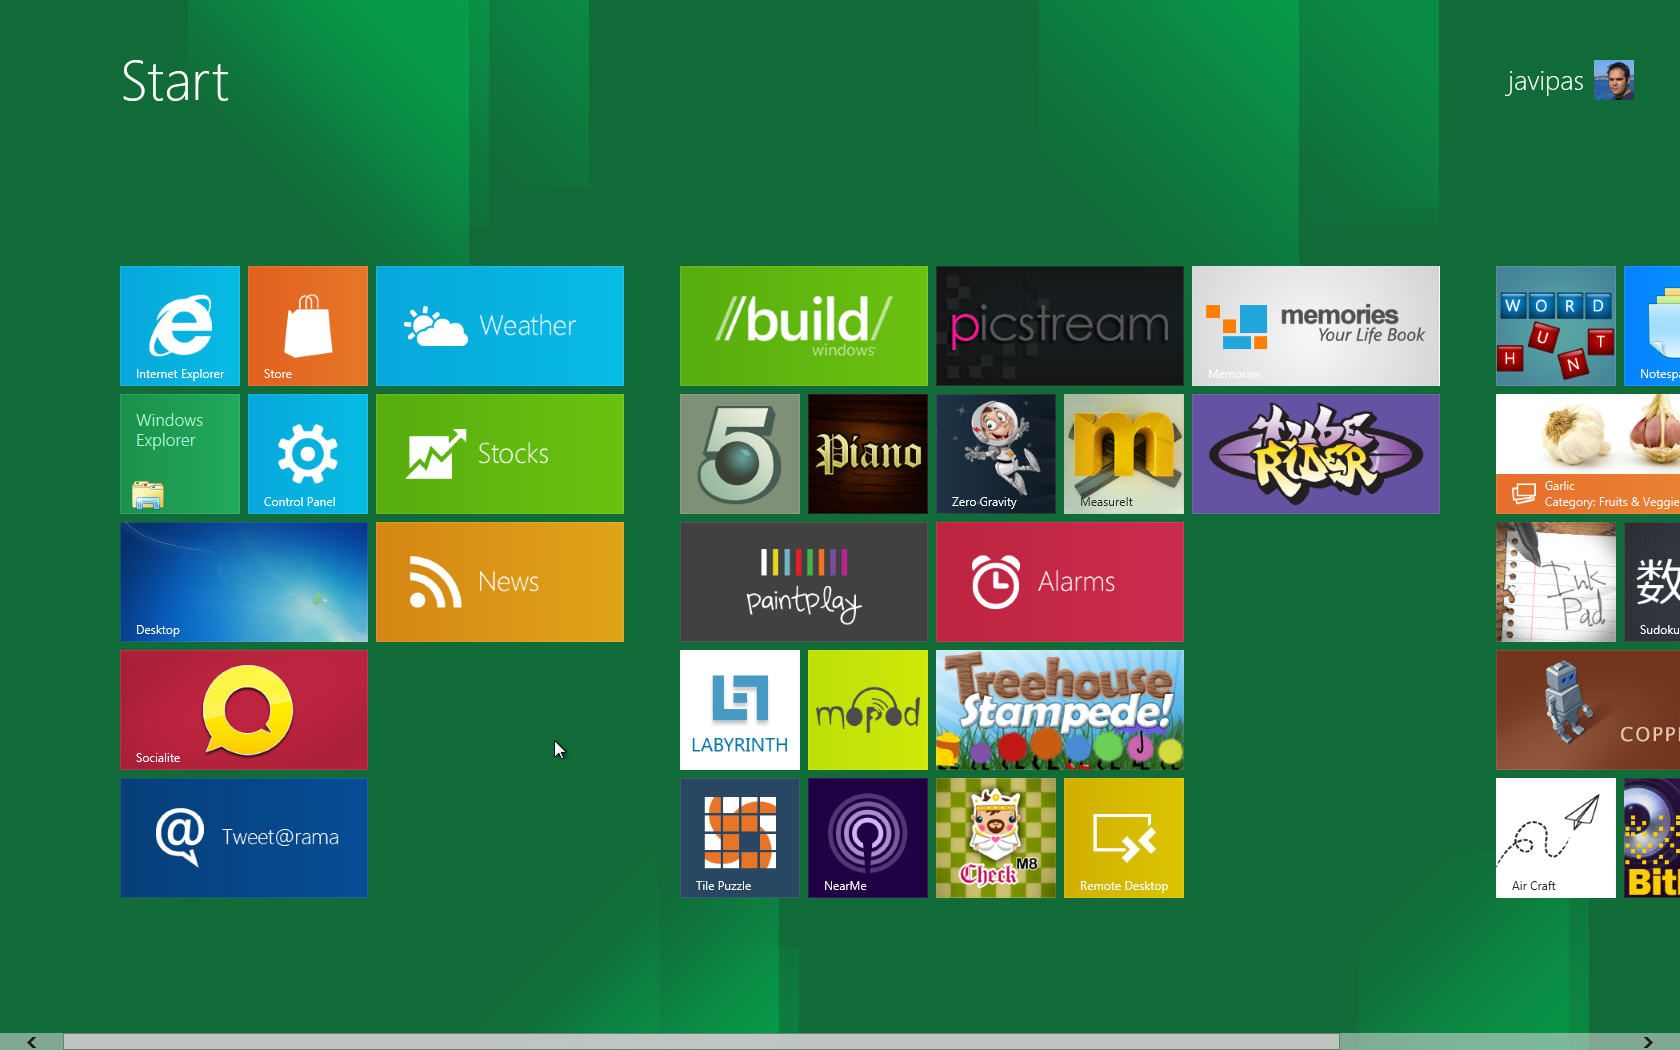The width and height of the screenshot is (1680, 1050).
Task: Click the left scroll arrow
Action: point(32,1042)
